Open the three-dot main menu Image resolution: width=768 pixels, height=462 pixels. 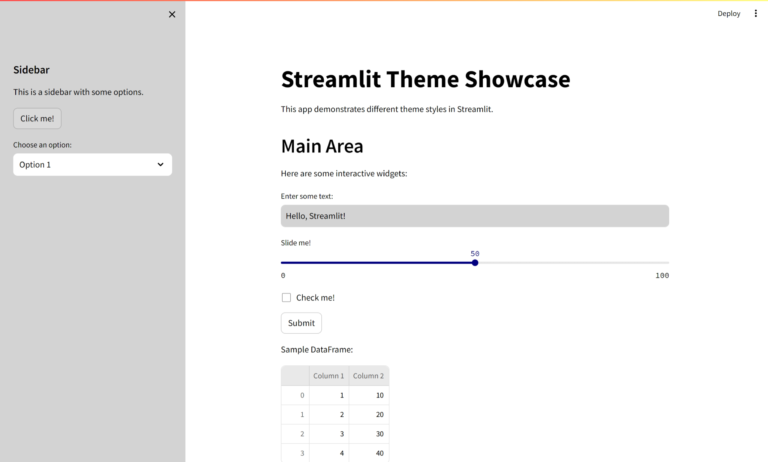[755, 14]
